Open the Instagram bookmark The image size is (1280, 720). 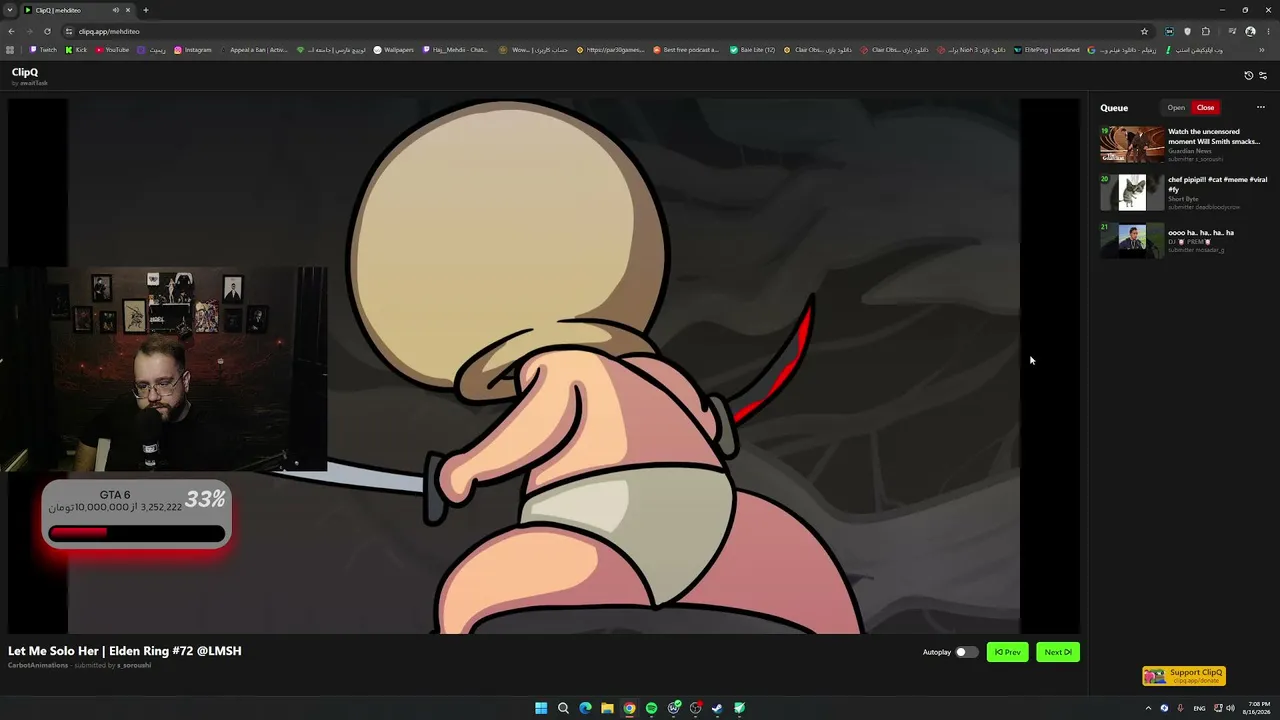(x=193, y=50)
